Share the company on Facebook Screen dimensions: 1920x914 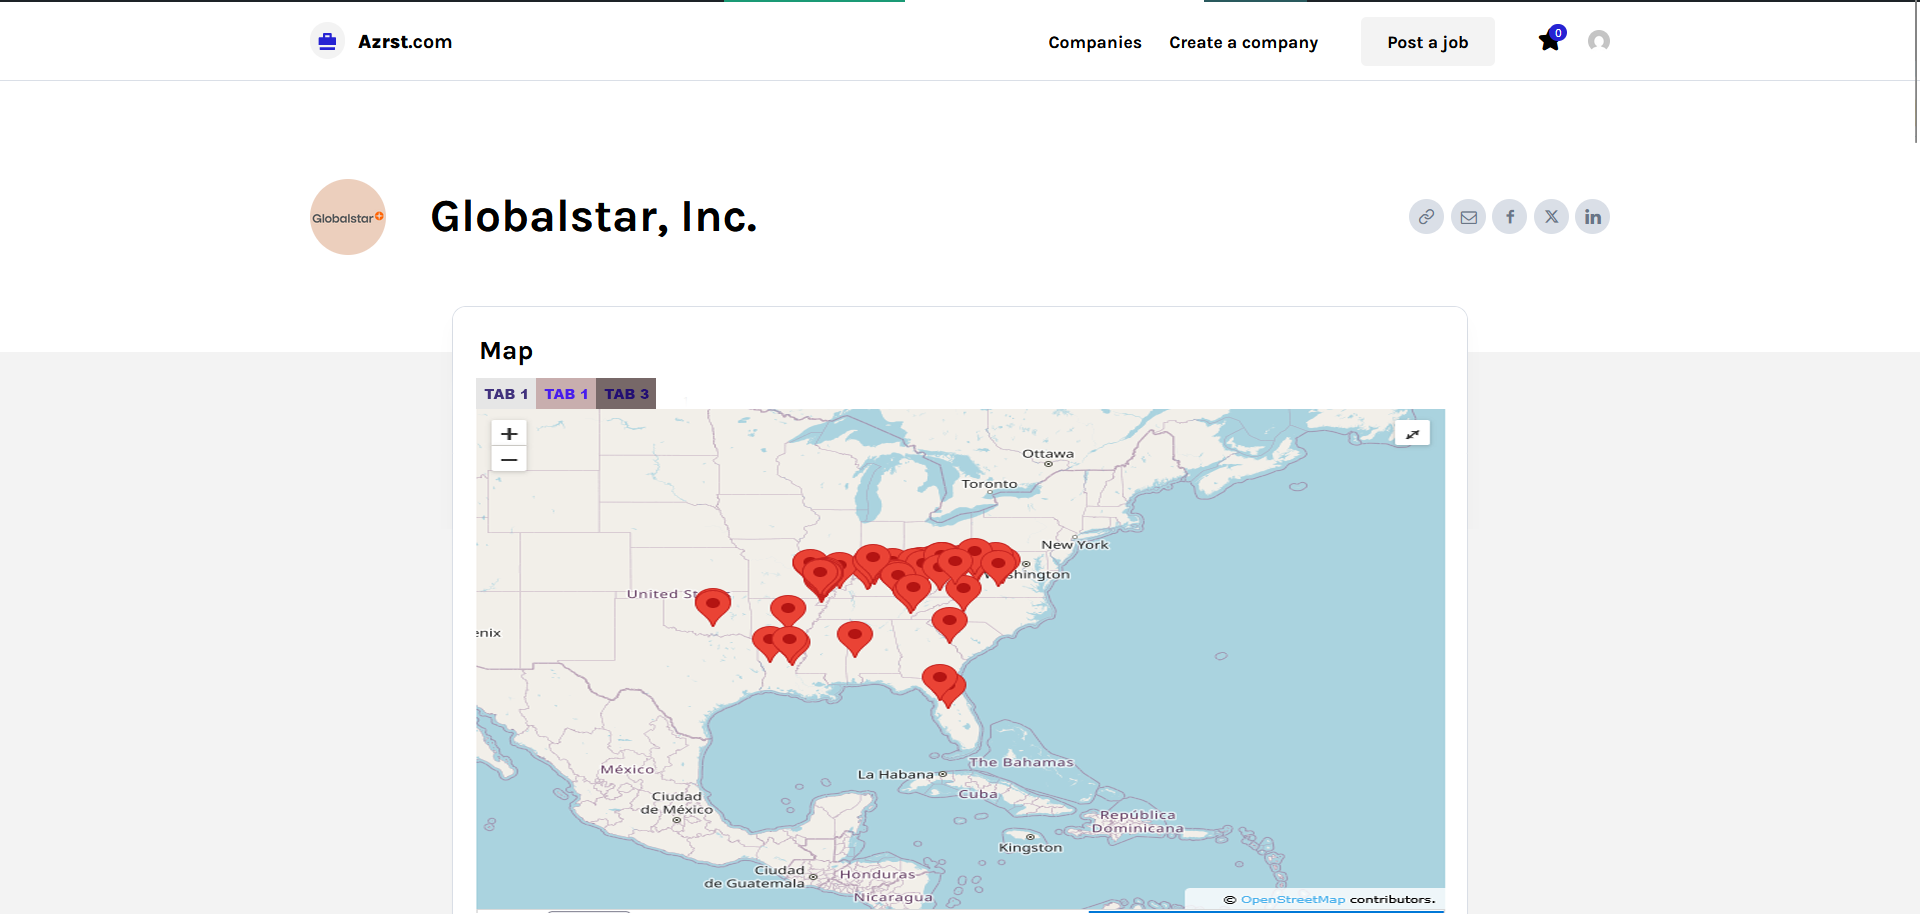(x=1510, y=217)
